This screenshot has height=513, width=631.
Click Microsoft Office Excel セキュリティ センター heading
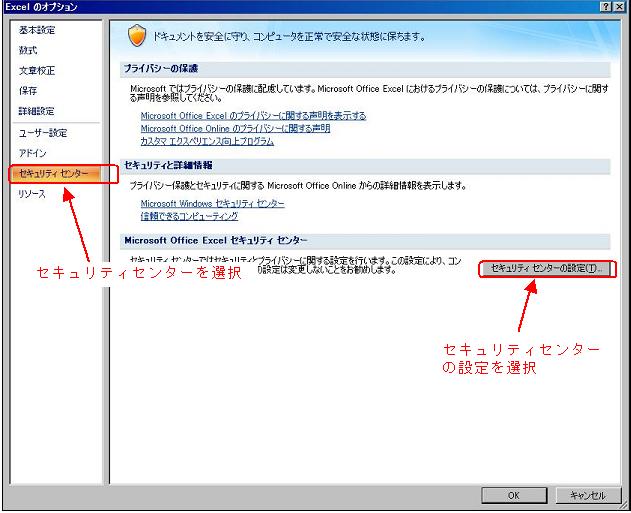pos(216,241)
